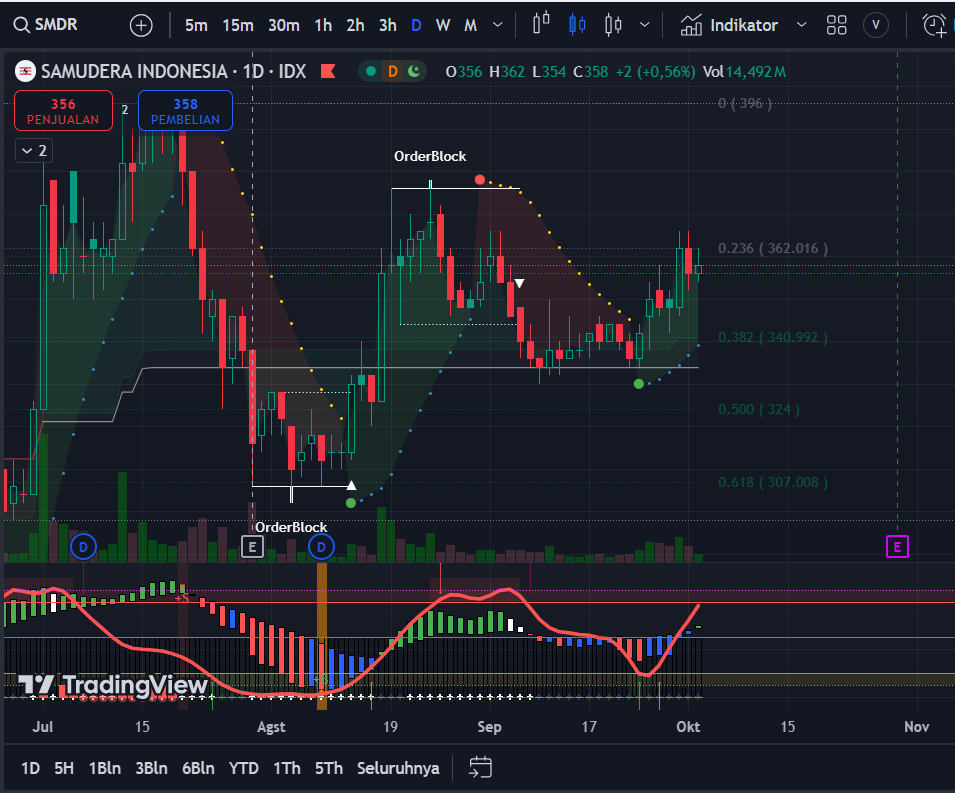Screen dimensions: 955x793
Task: Click the magenta upcoming earnings E marker
Action: [897, 547]
